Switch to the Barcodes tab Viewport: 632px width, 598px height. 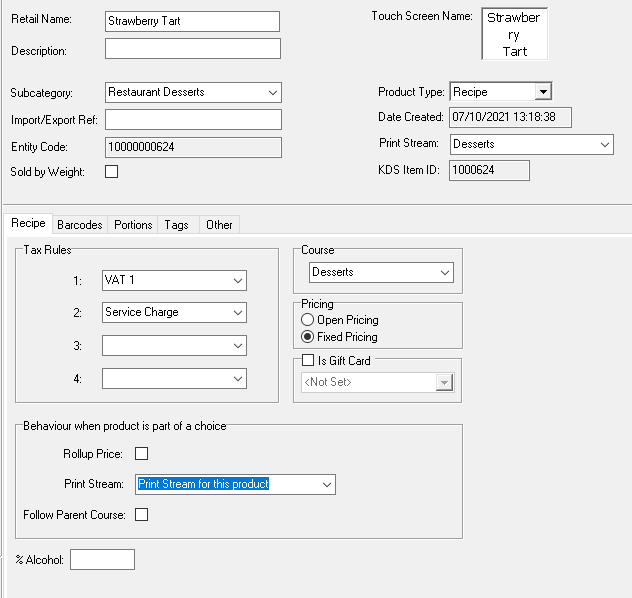point(79,225)
